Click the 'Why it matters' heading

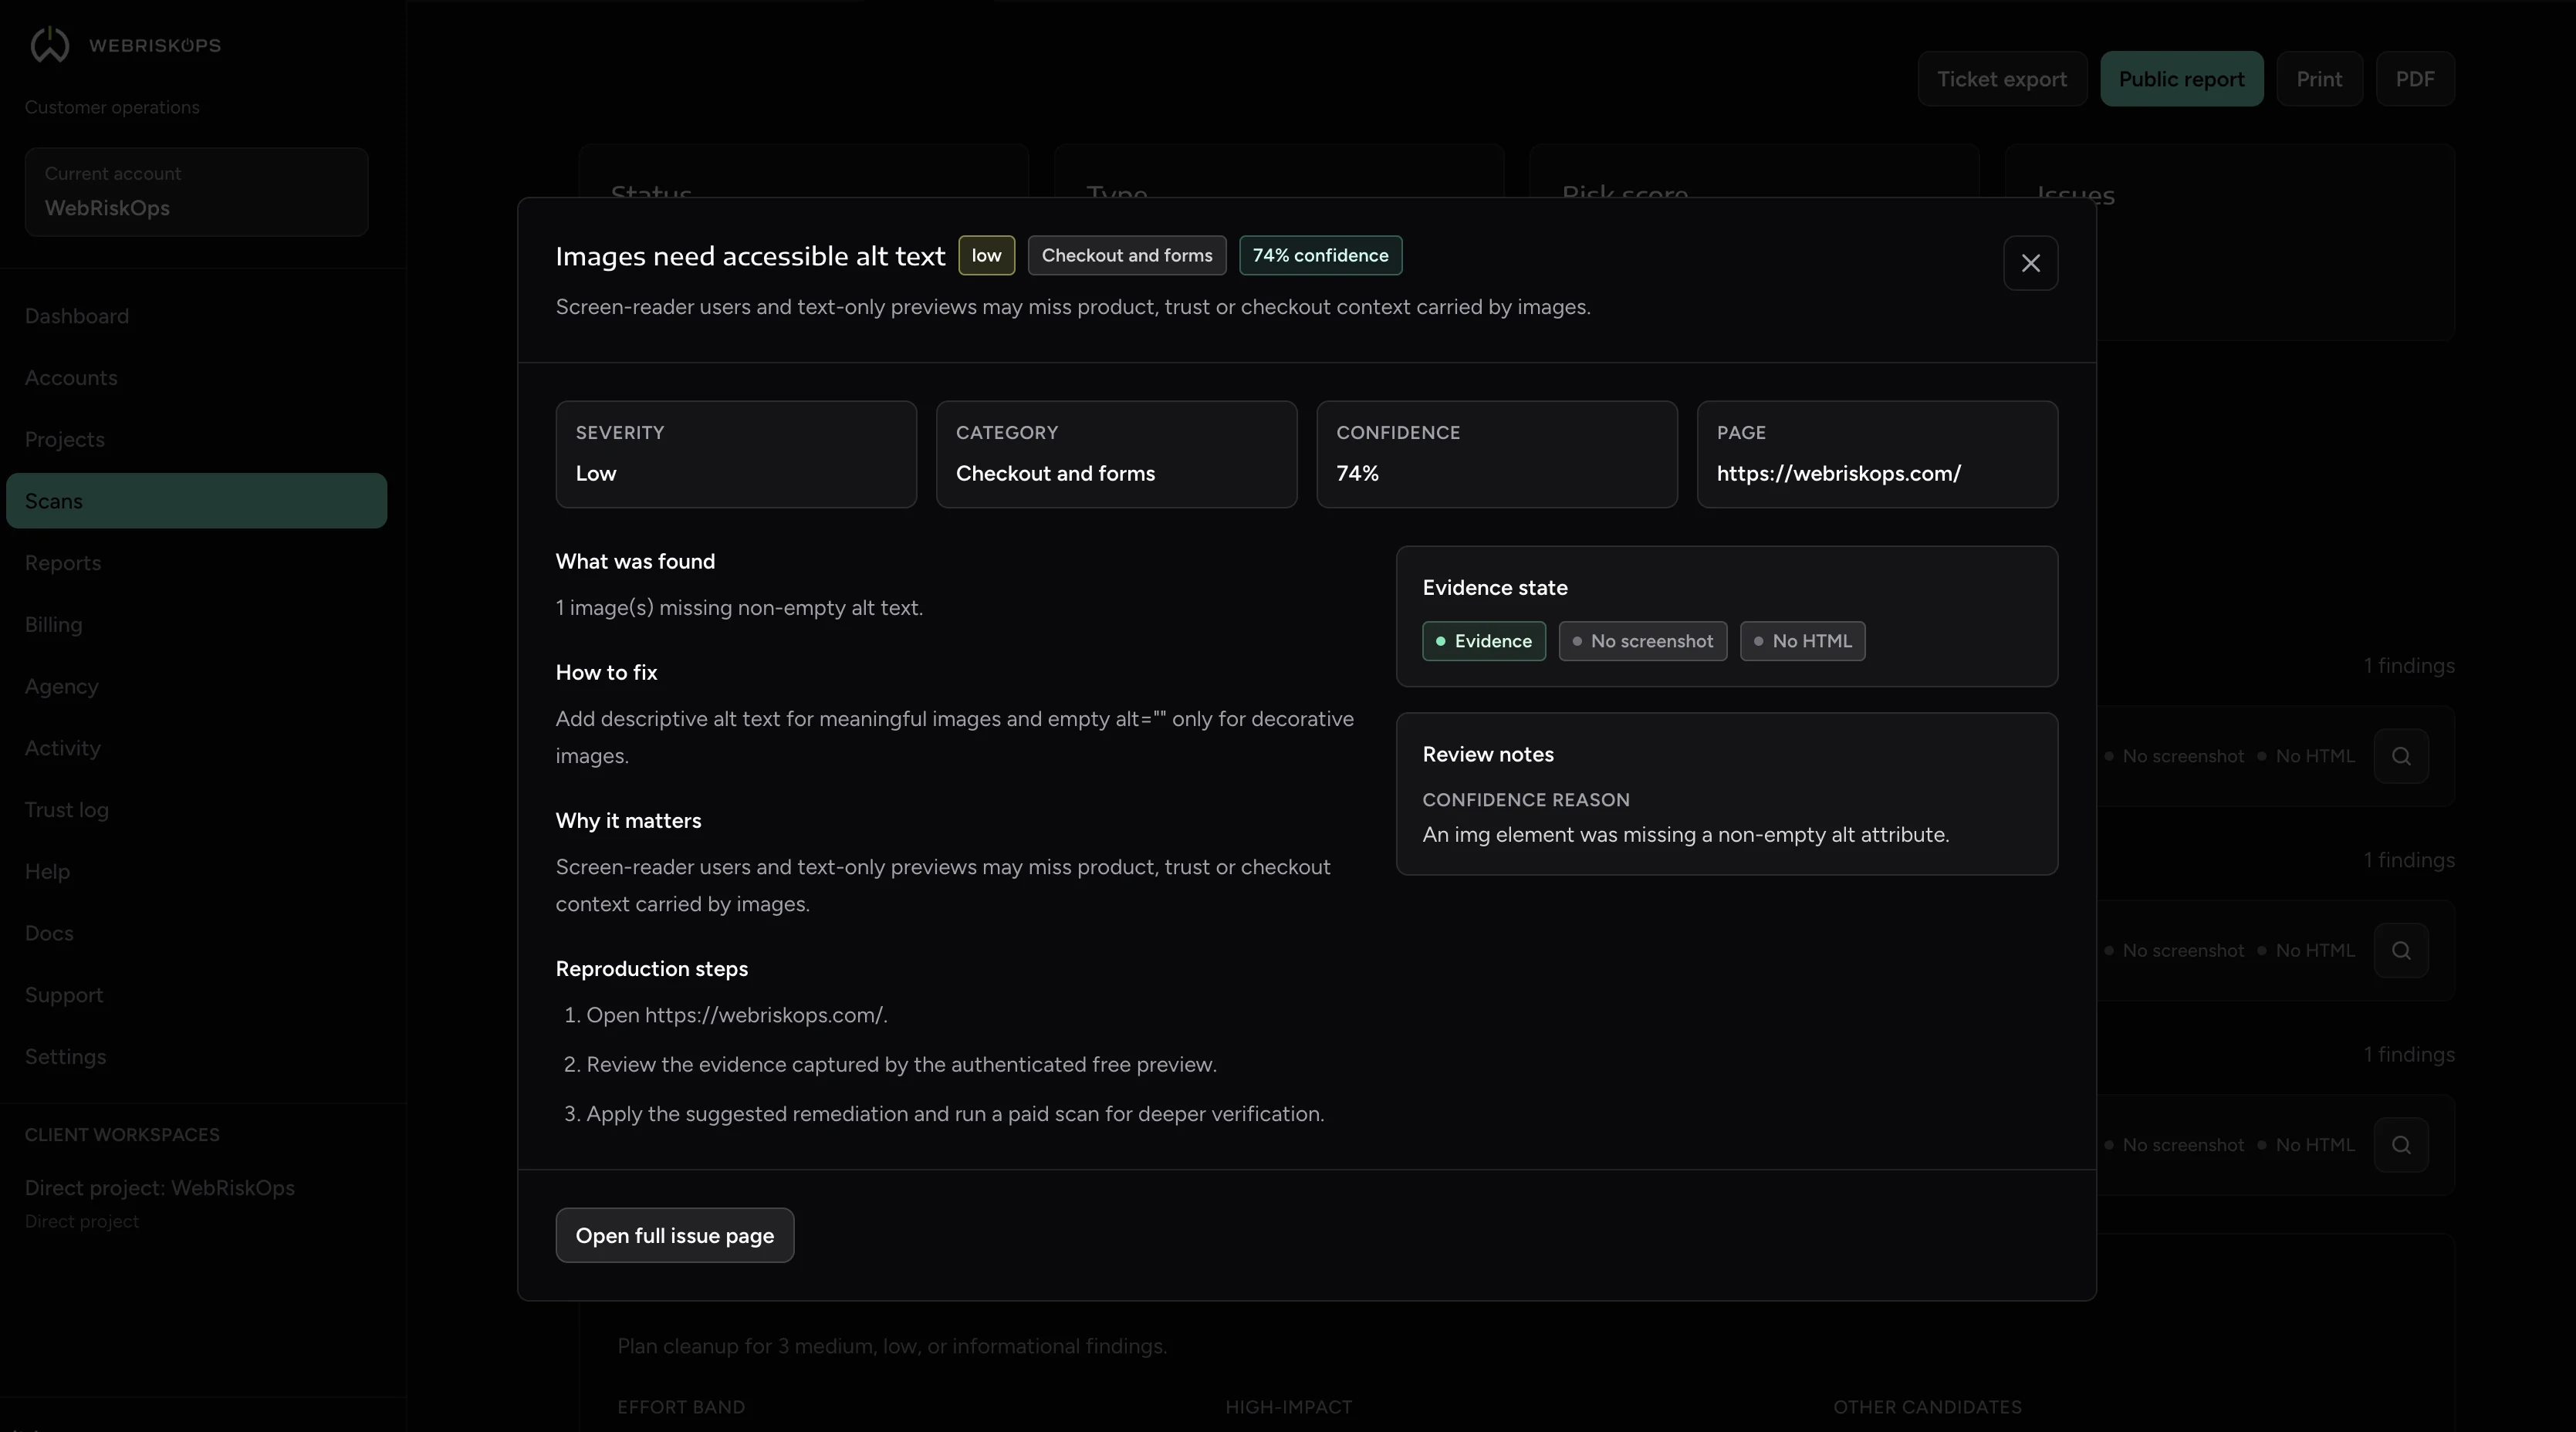[628, 821]
